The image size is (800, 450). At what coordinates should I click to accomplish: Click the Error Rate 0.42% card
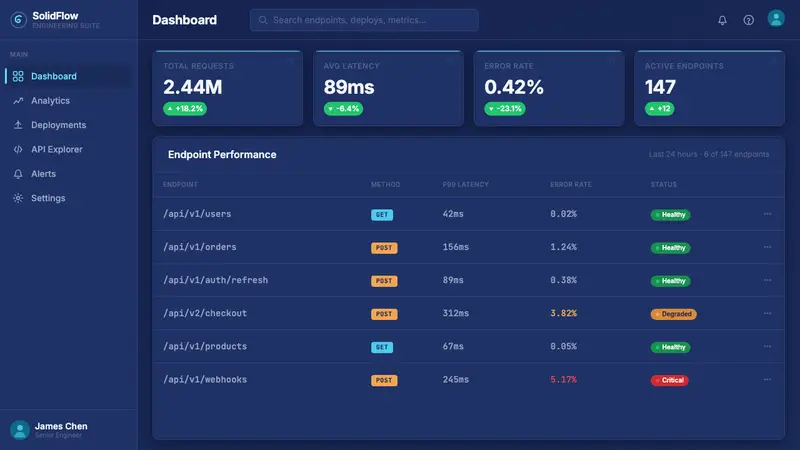click(x=549, y=88)
